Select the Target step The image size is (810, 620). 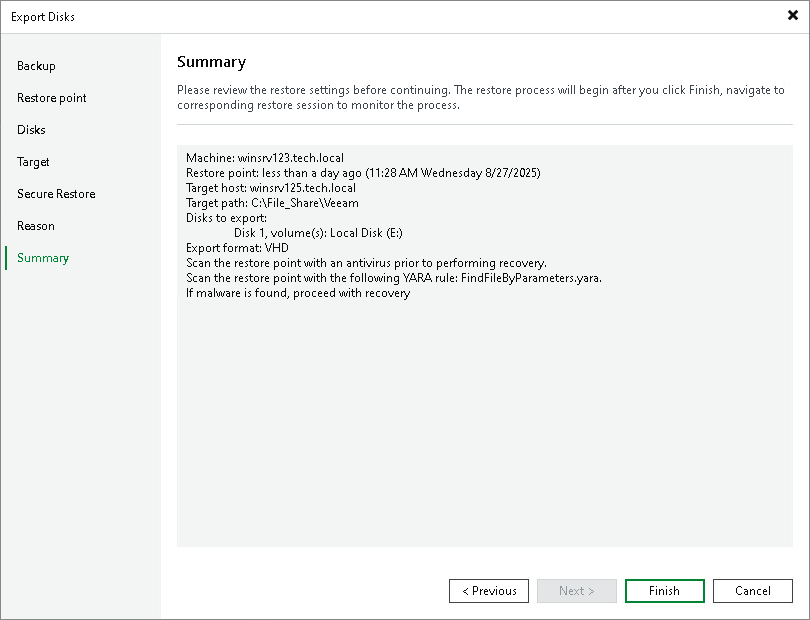click(33, 162)
